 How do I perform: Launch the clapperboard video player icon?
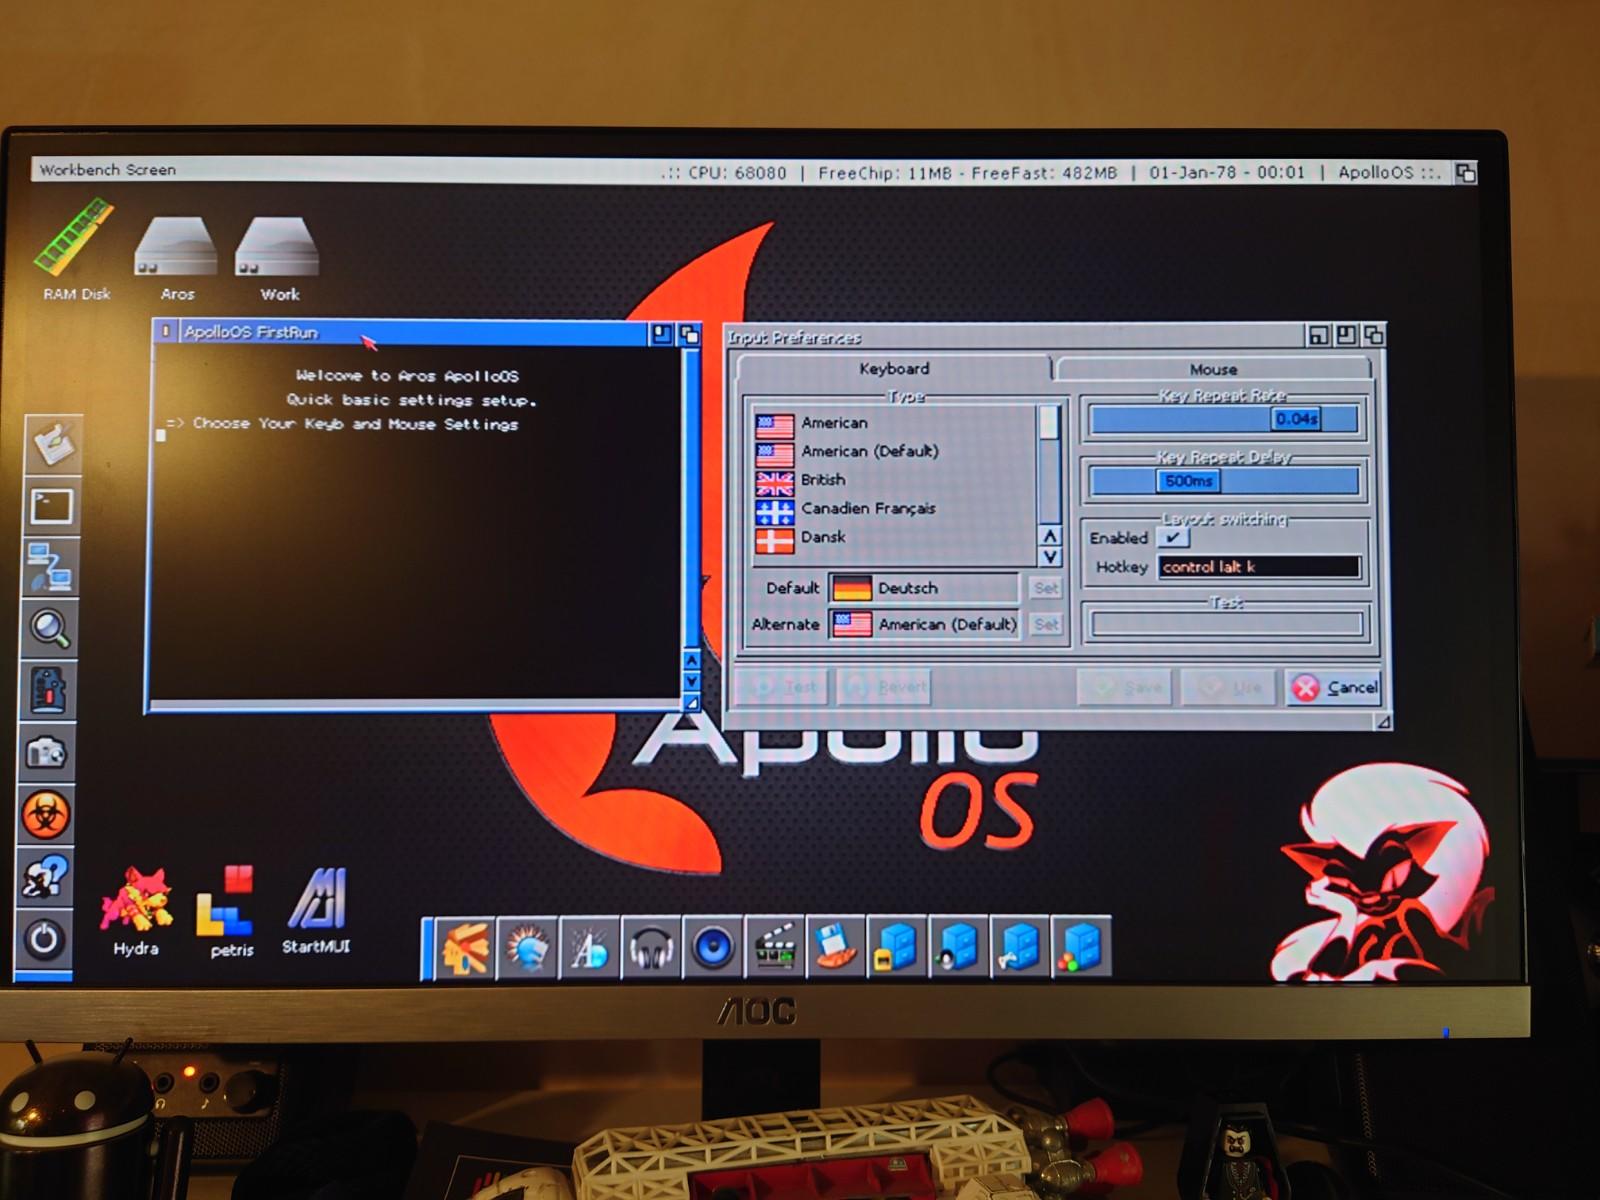click(x=774, y=946)
